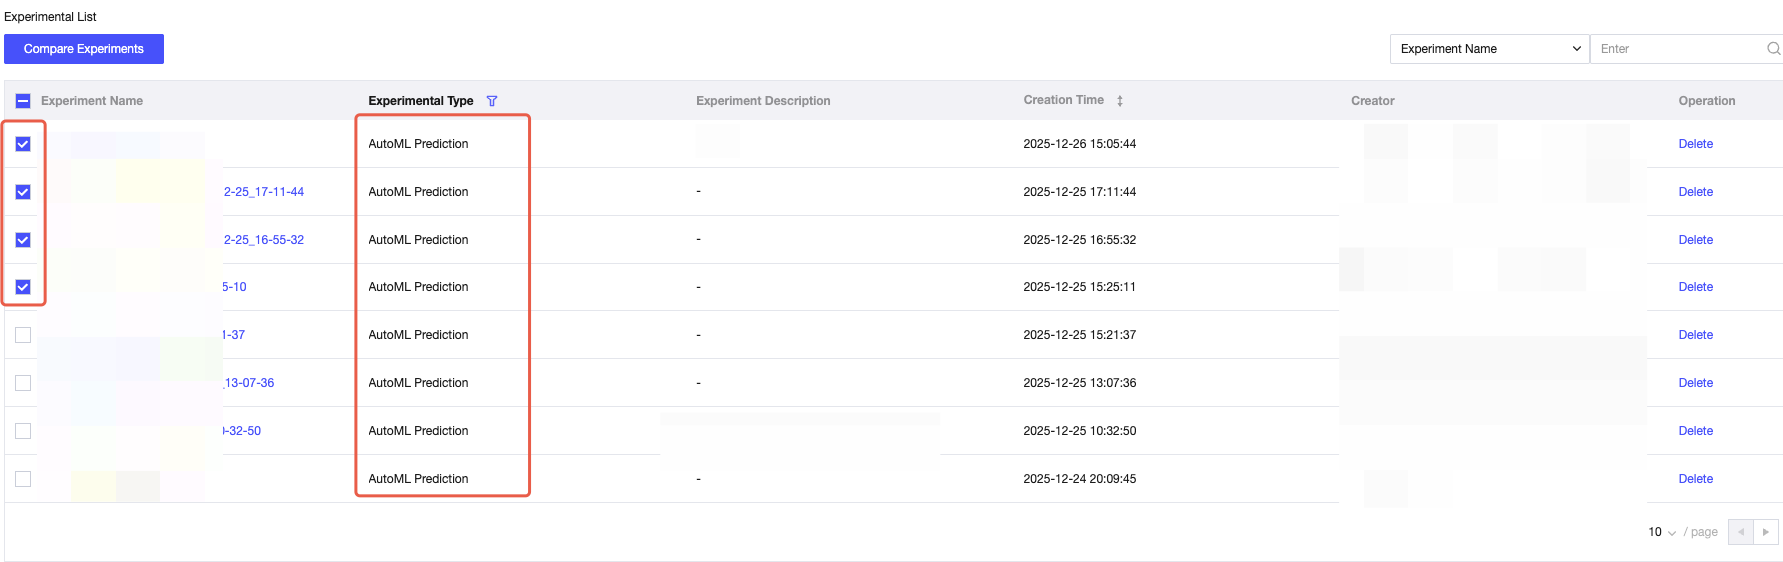The height and width of the screenshot is (562, 1783).
Task: Open the Experiment Name search-type dropdown
Action: coord(1488,49)
